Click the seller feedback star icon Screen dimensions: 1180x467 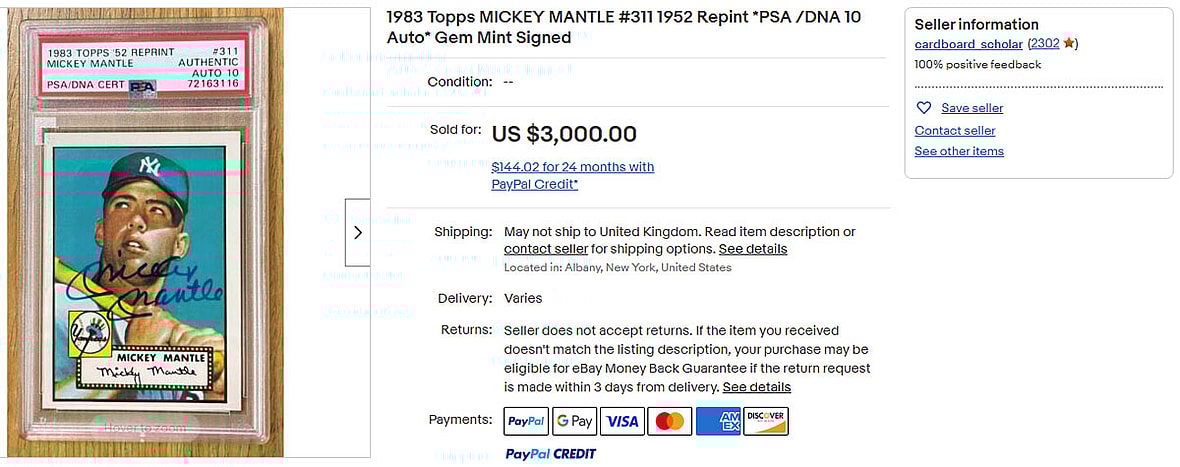1069,44
